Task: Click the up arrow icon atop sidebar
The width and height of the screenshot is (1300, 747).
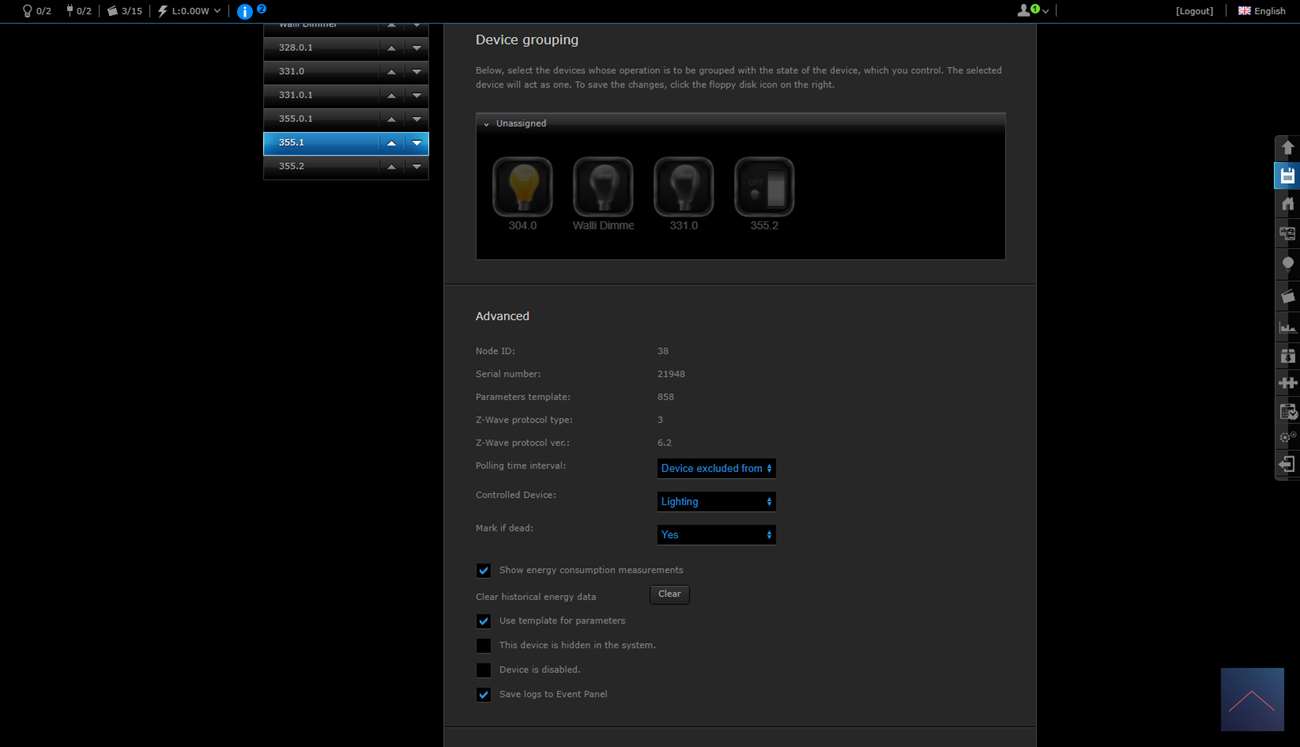Action: click(x=1287, y=148)
